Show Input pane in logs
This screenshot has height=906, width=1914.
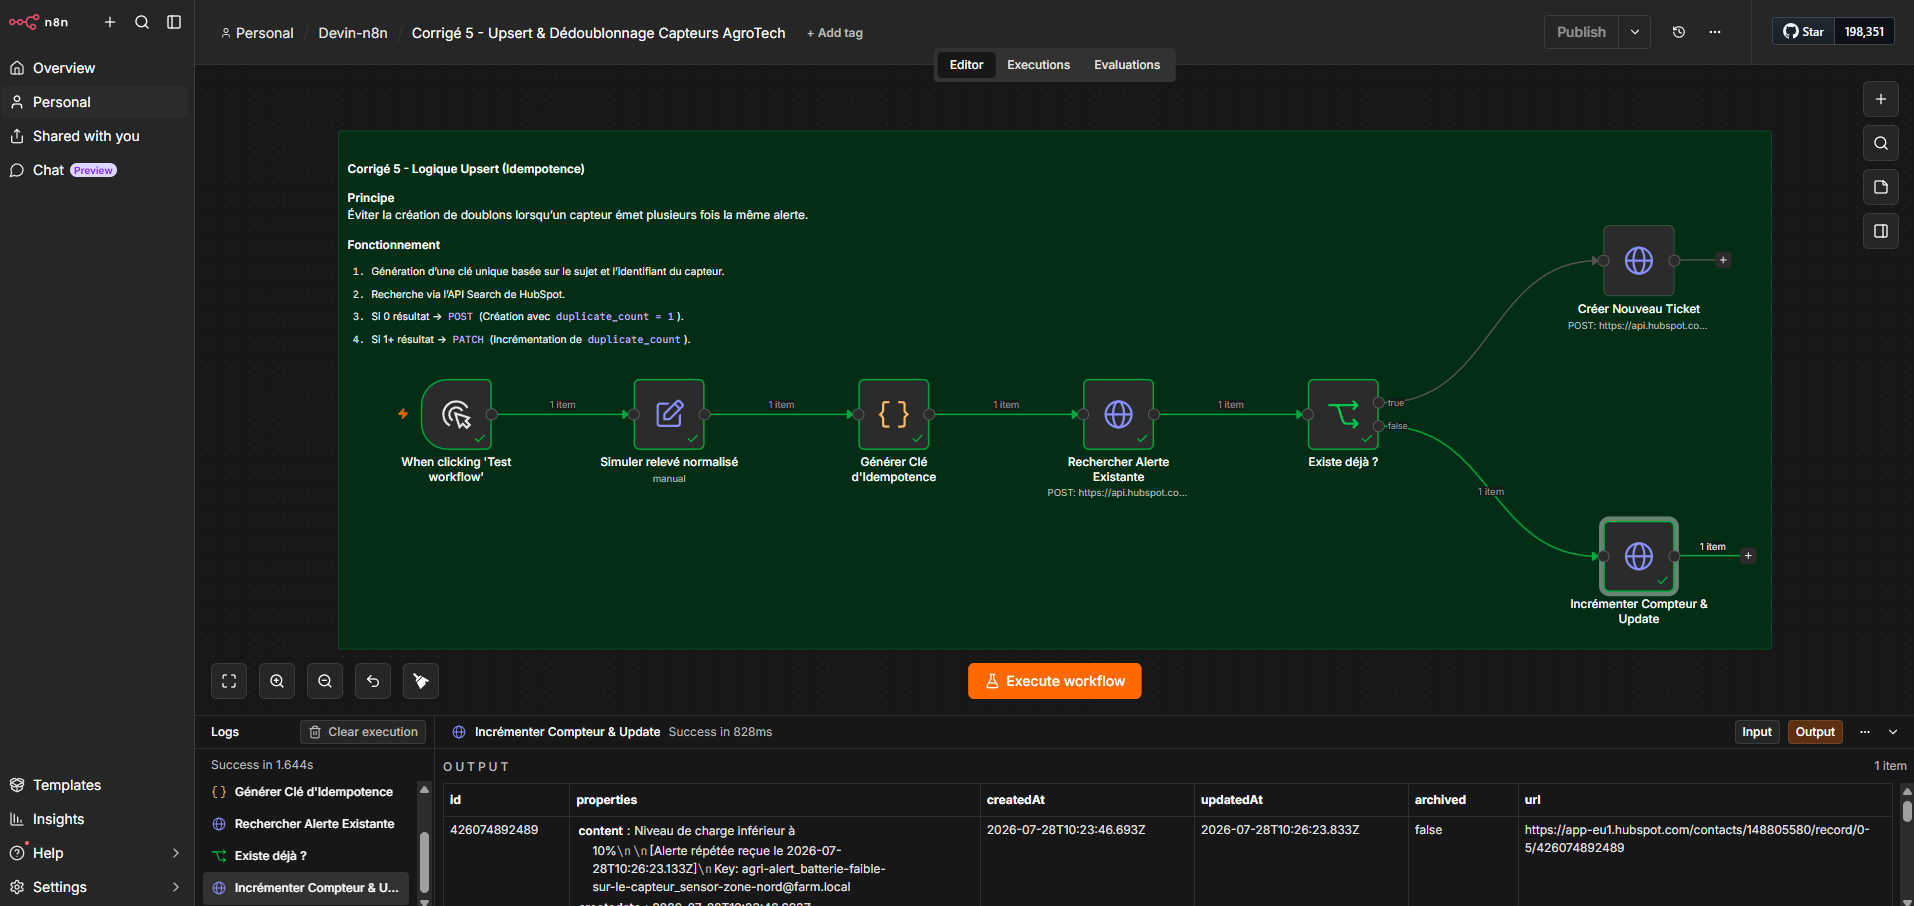click(x=1757, y=732)
